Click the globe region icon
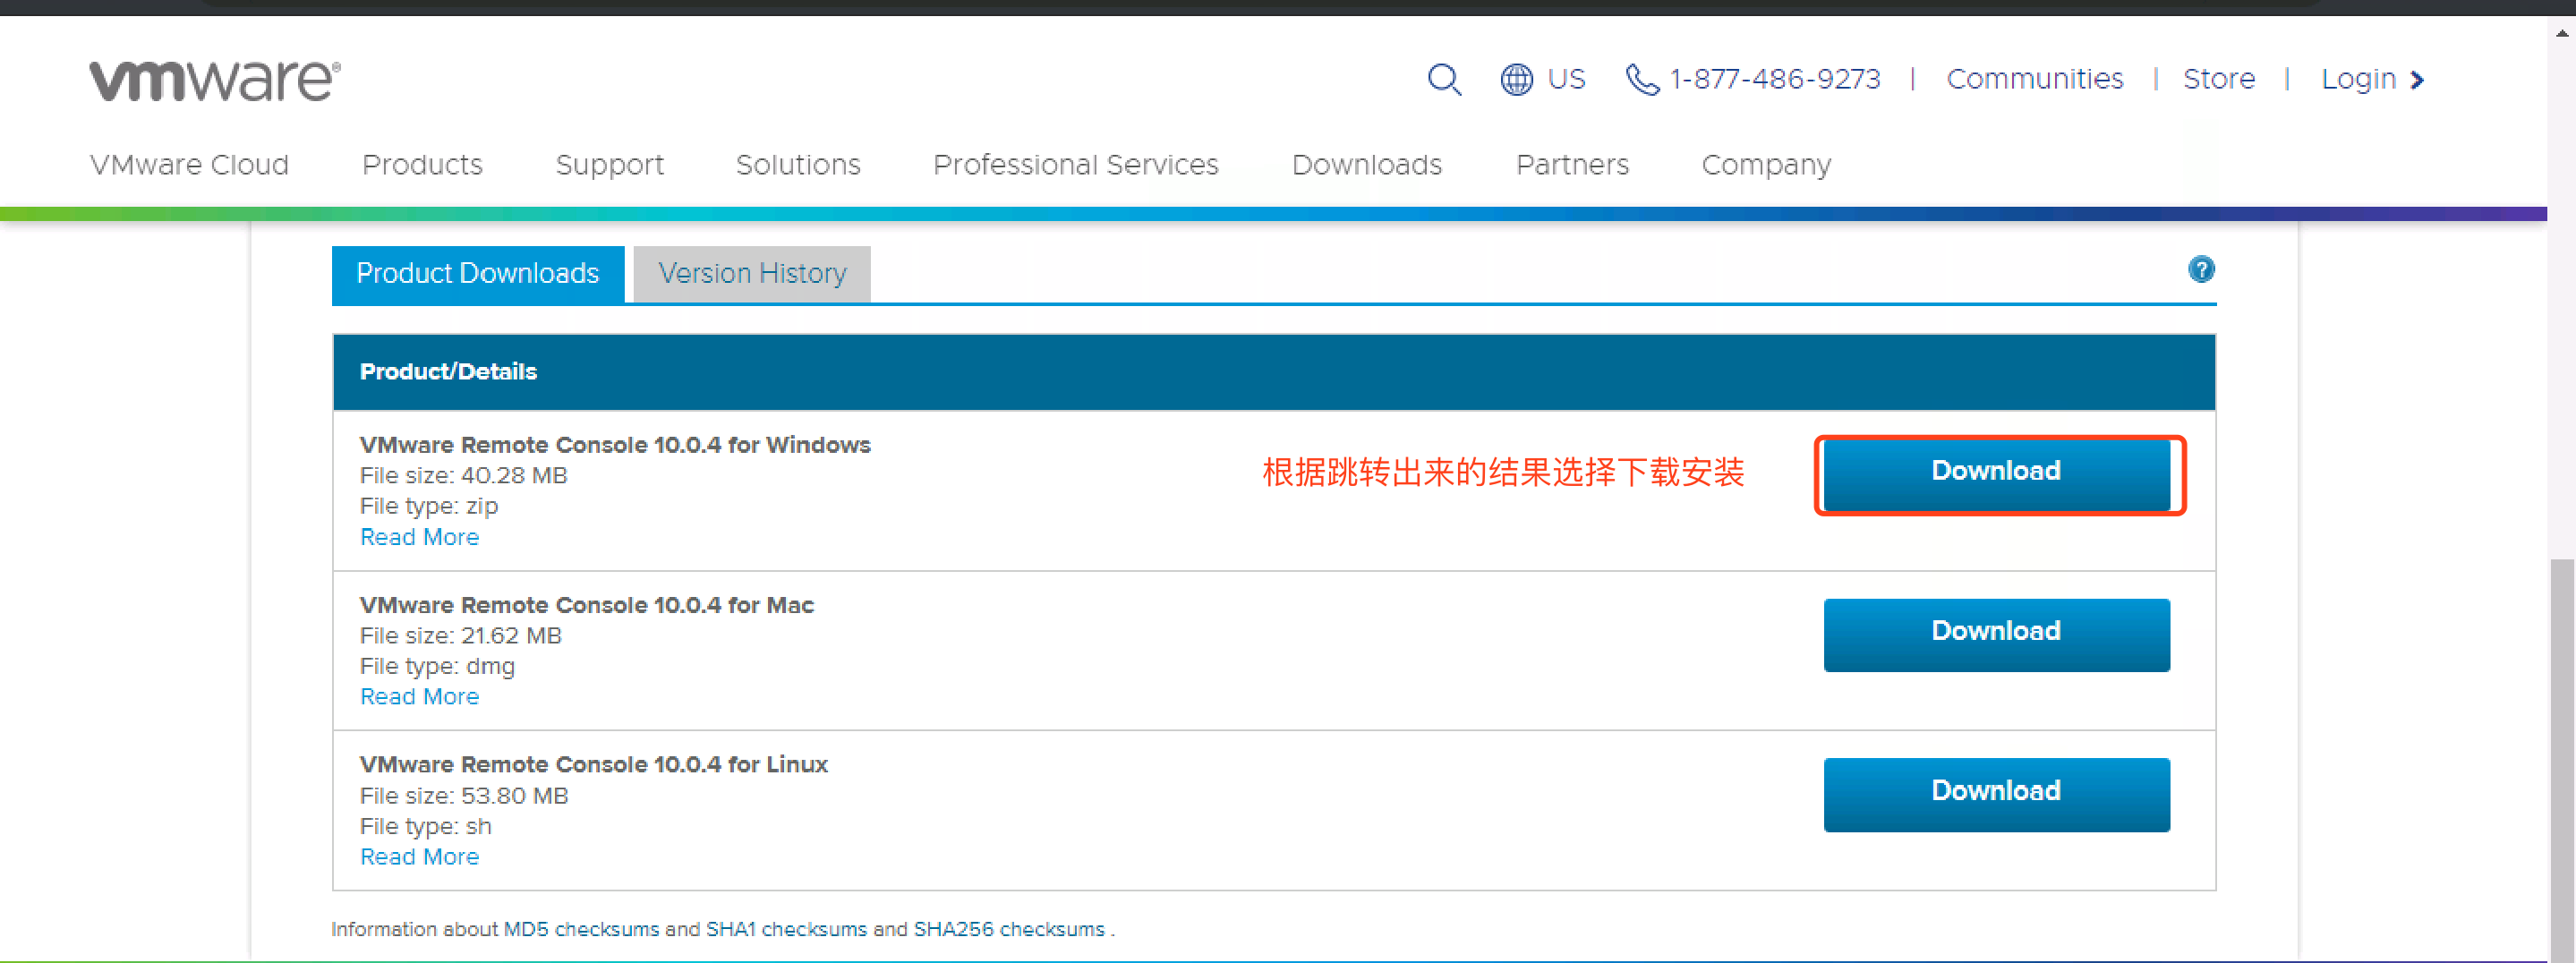The image size is (2576, 963). 1516,79
